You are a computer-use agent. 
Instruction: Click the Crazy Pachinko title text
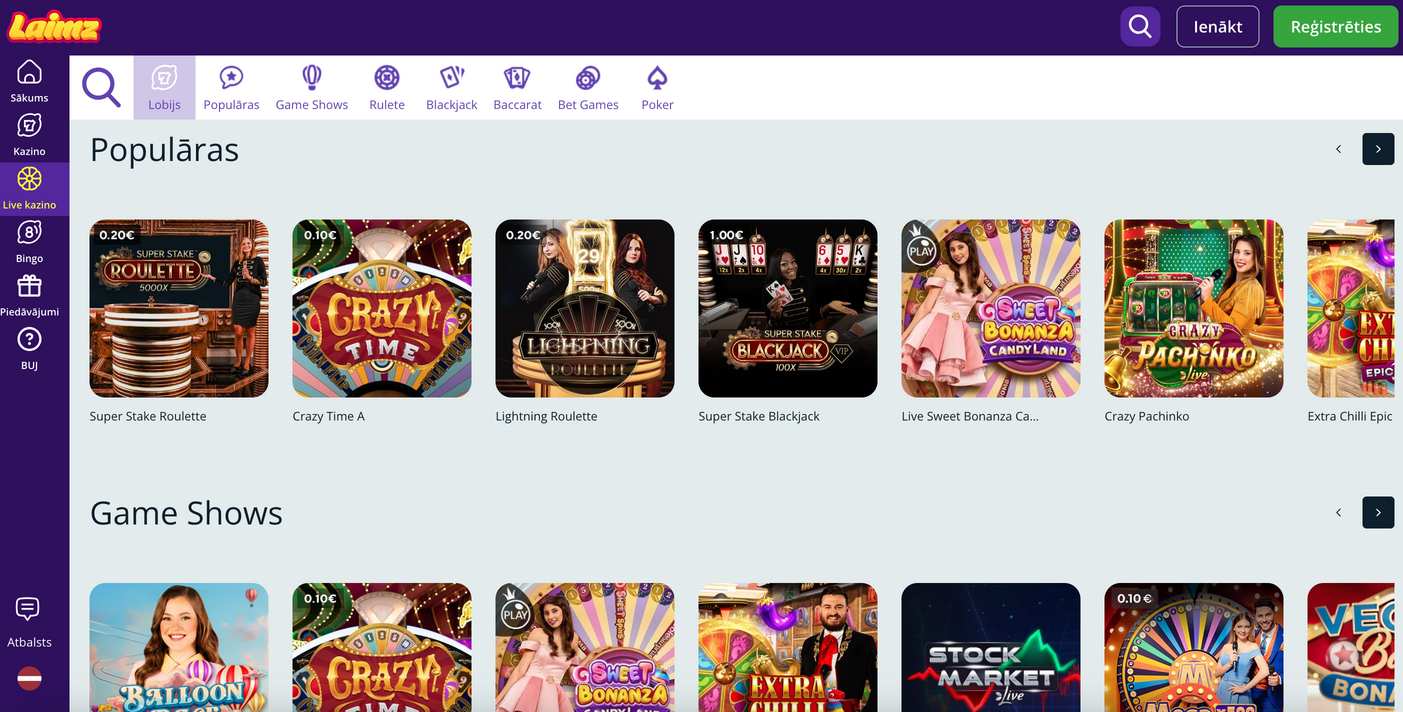pos(1147,416)
